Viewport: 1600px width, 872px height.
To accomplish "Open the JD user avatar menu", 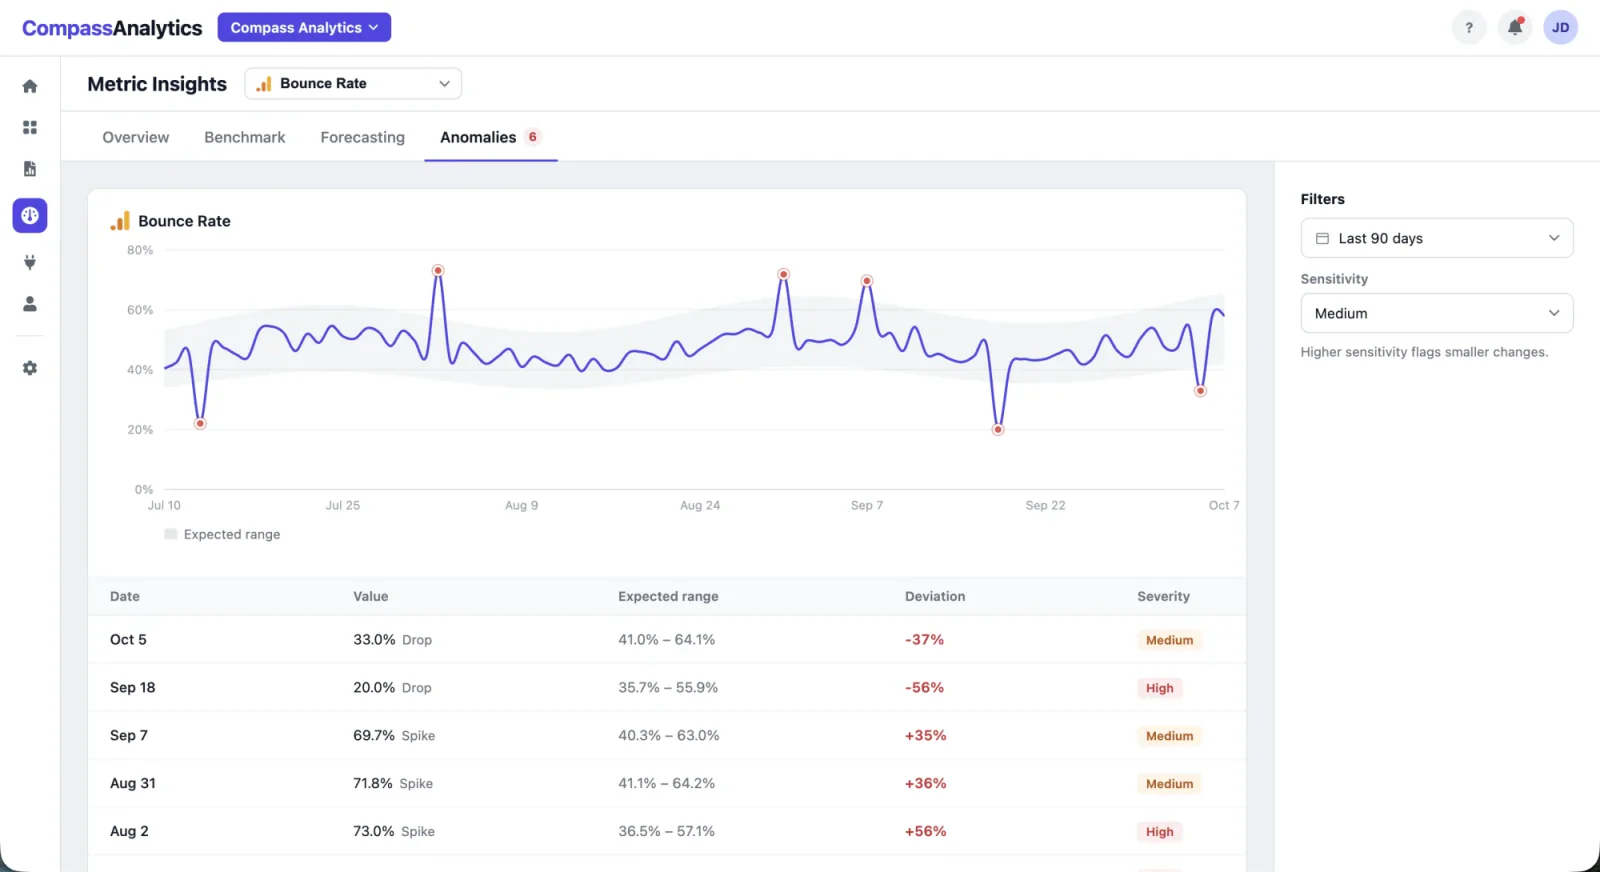I will pos(1561,28).
